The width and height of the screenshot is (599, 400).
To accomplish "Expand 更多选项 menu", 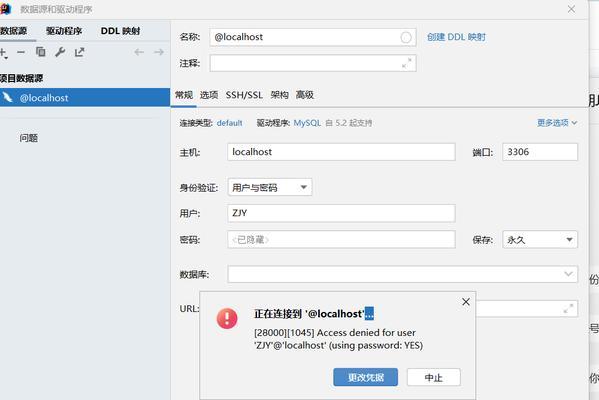I will [x=557, y=123].
